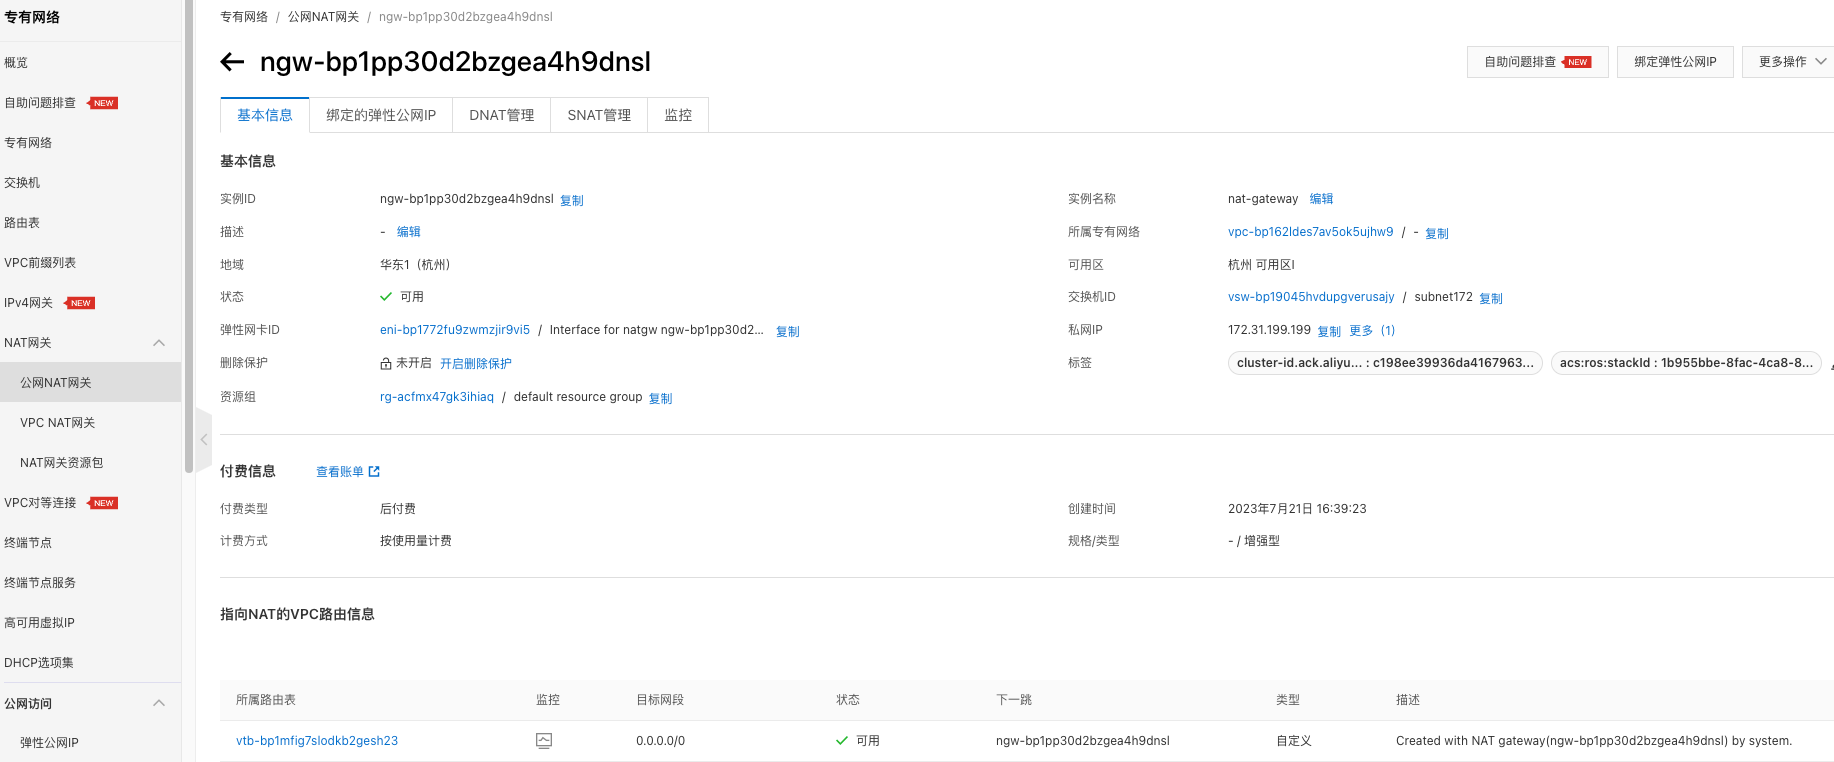
Task: Open the route table monitoring chart icon
Action: [x=544, y=741]
